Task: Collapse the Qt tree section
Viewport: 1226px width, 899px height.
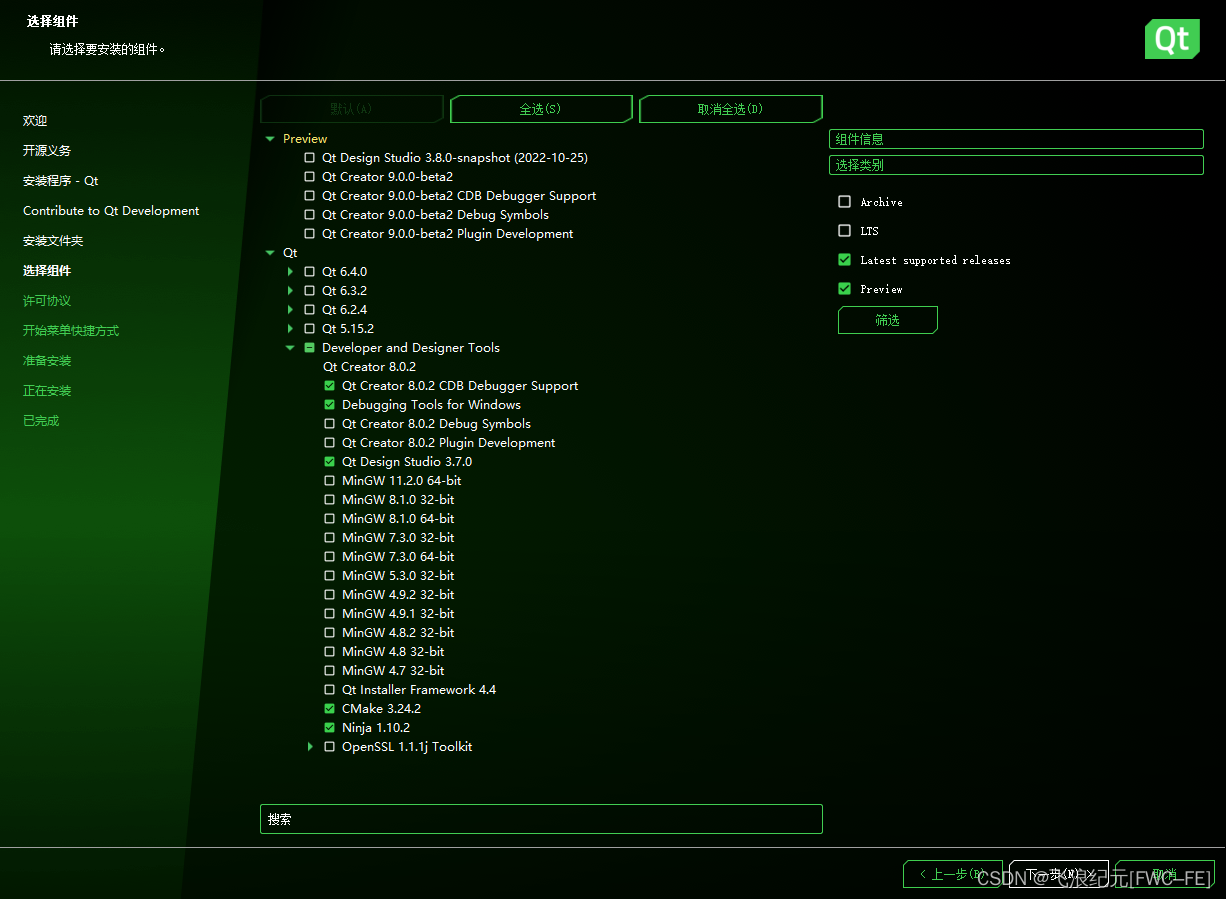Action: [x=270, y=253]
